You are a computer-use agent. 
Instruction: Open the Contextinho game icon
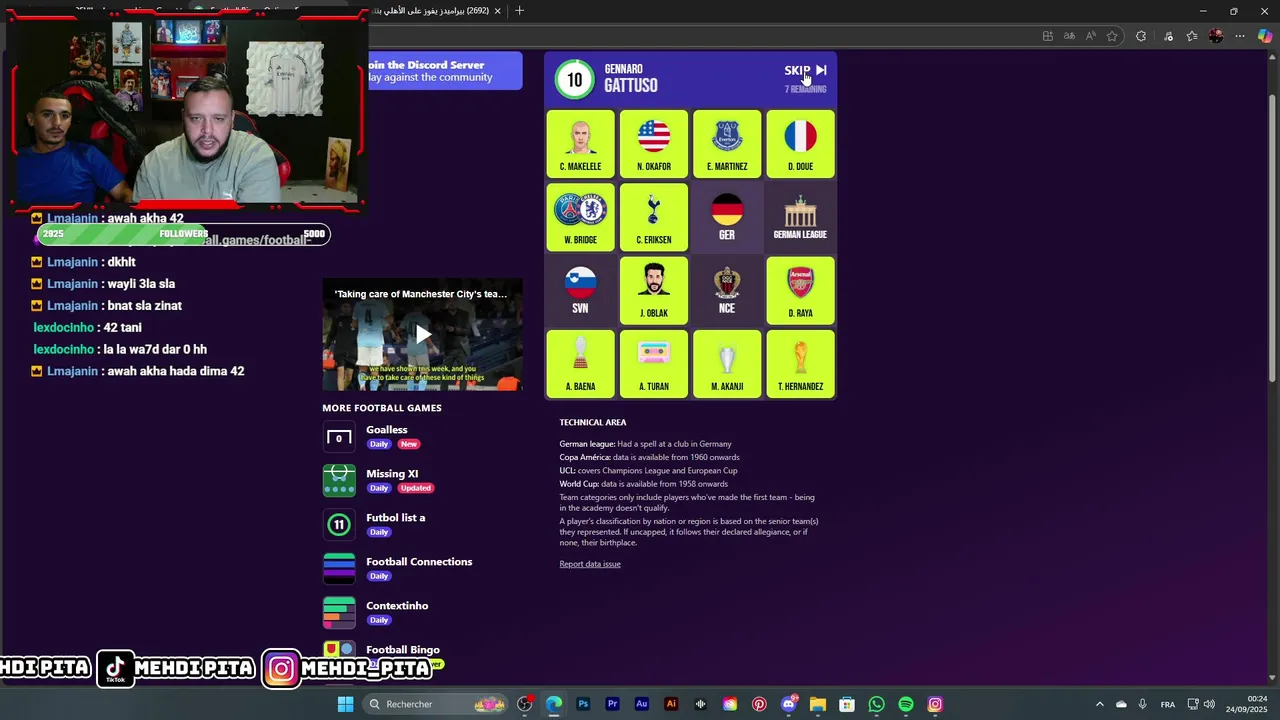339,613
